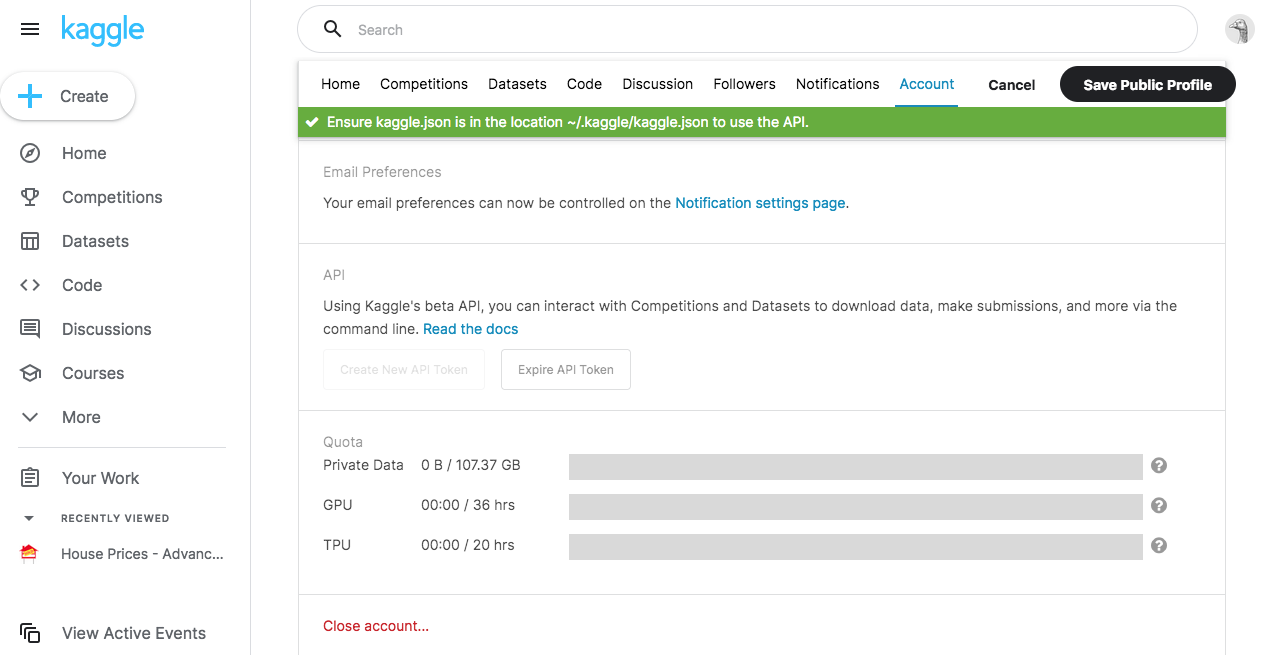1272x655 pixels.
Task: Open Courses in the sidebar
Action: tap(93, 373)
